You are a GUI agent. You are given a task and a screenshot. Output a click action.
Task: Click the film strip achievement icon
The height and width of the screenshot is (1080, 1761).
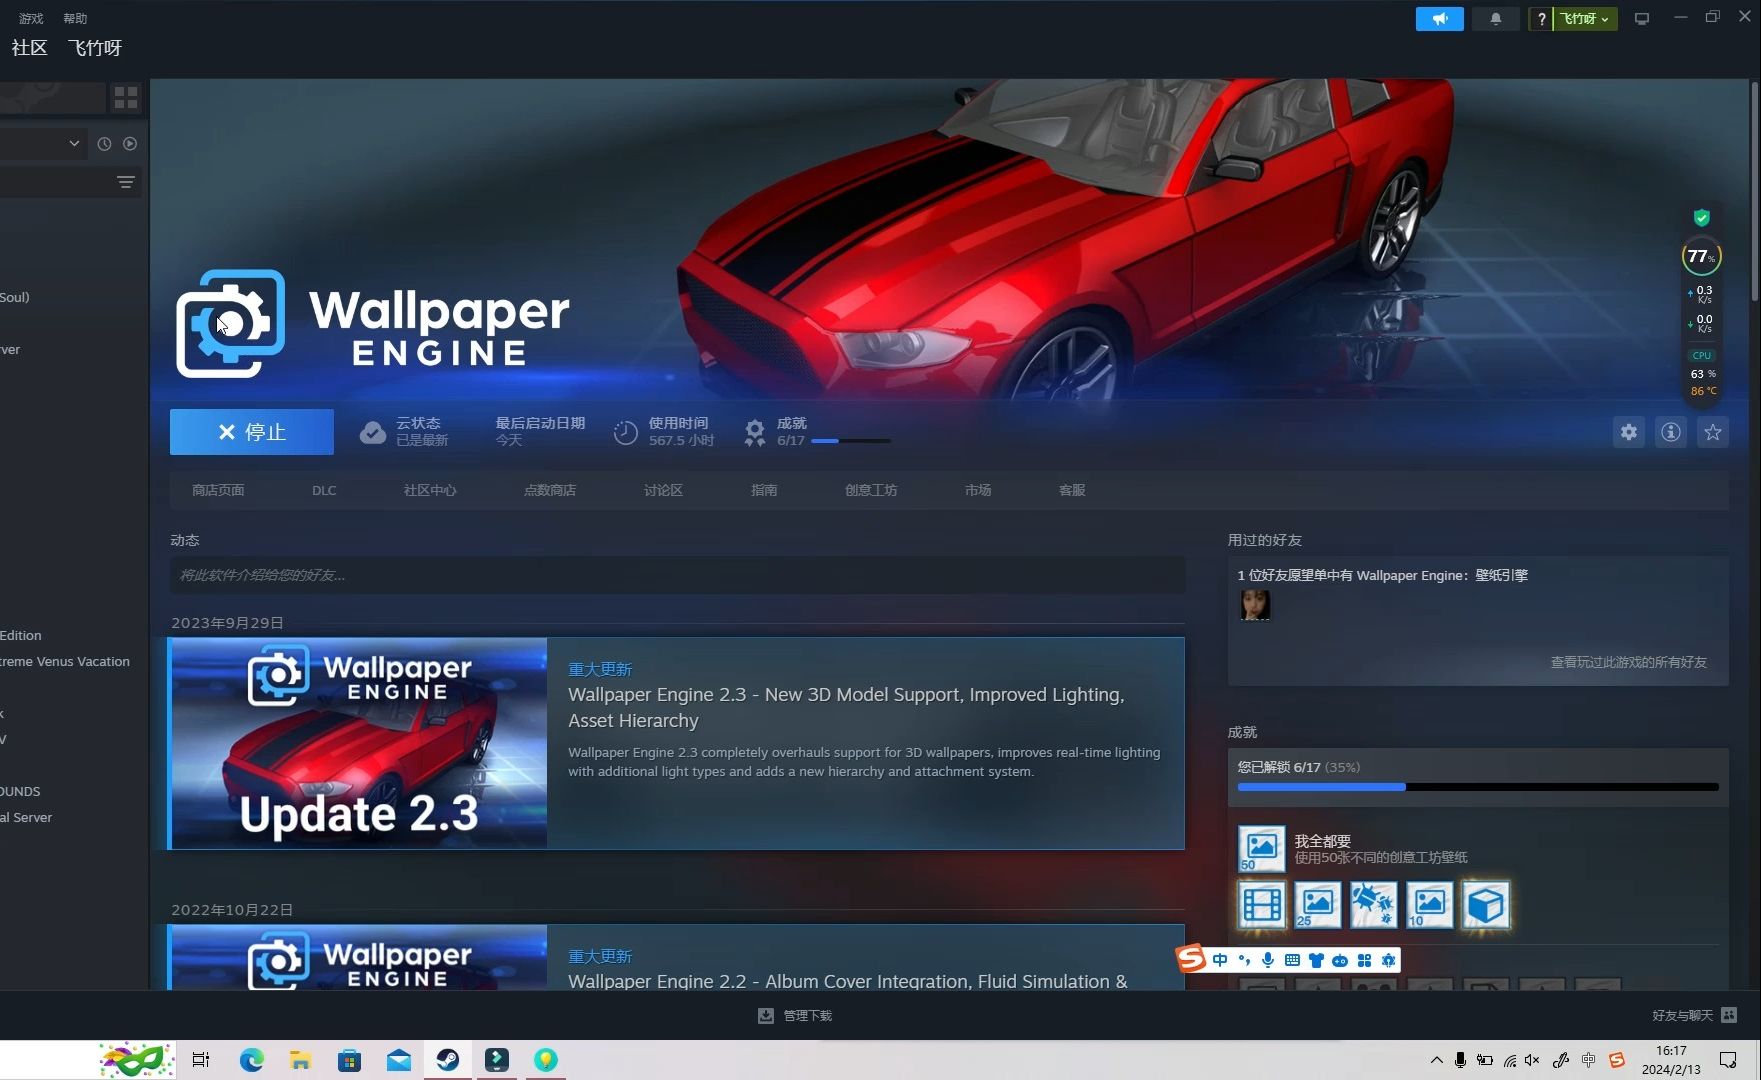[x=1262, y=905]
